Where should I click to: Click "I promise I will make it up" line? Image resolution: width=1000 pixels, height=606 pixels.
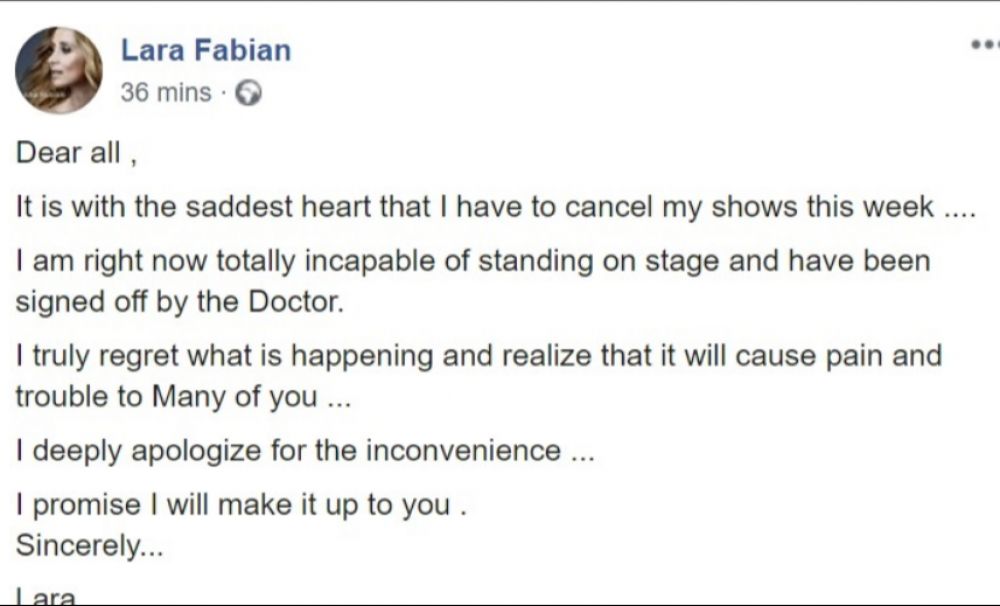click(x=242, y=504)
